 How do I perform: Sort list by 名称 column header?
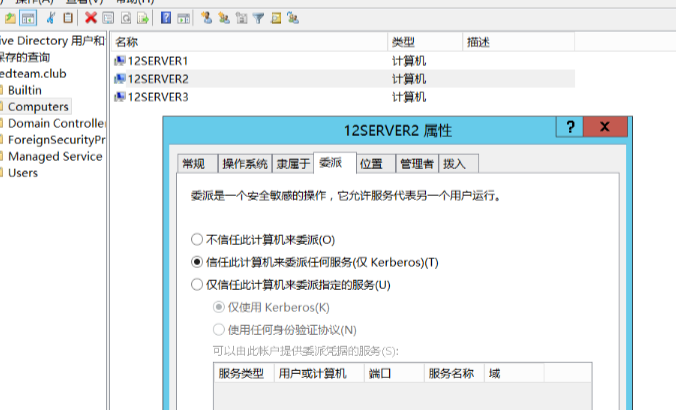(x=127, y=42)
